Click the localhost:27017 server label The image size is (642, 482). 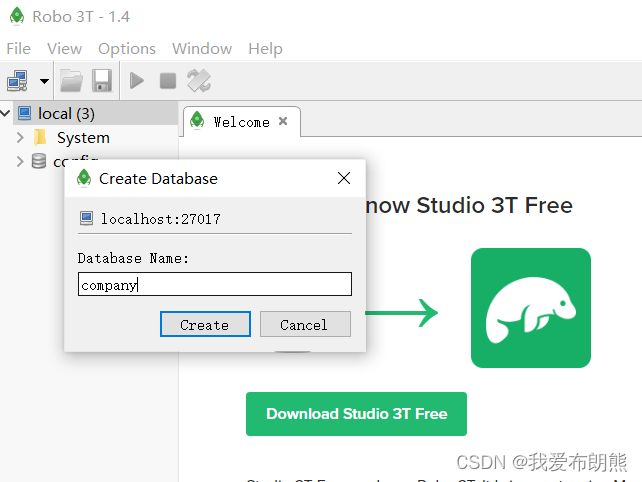(x=160, y=219)
